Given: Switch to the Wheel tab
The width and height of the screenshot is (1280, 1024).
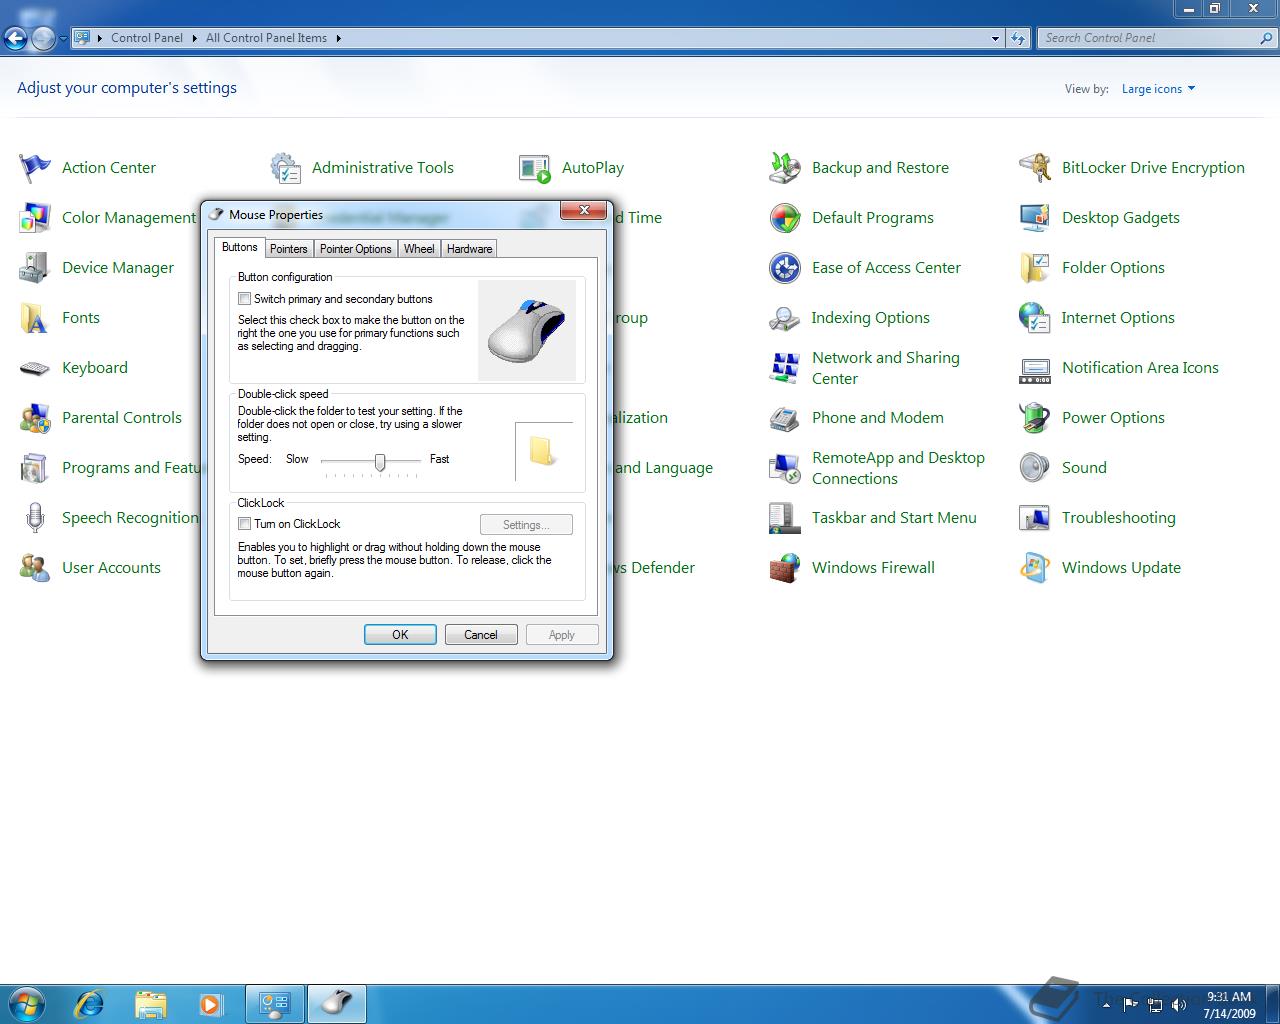Looking at the screenshot, I should (x=419, y=249).
